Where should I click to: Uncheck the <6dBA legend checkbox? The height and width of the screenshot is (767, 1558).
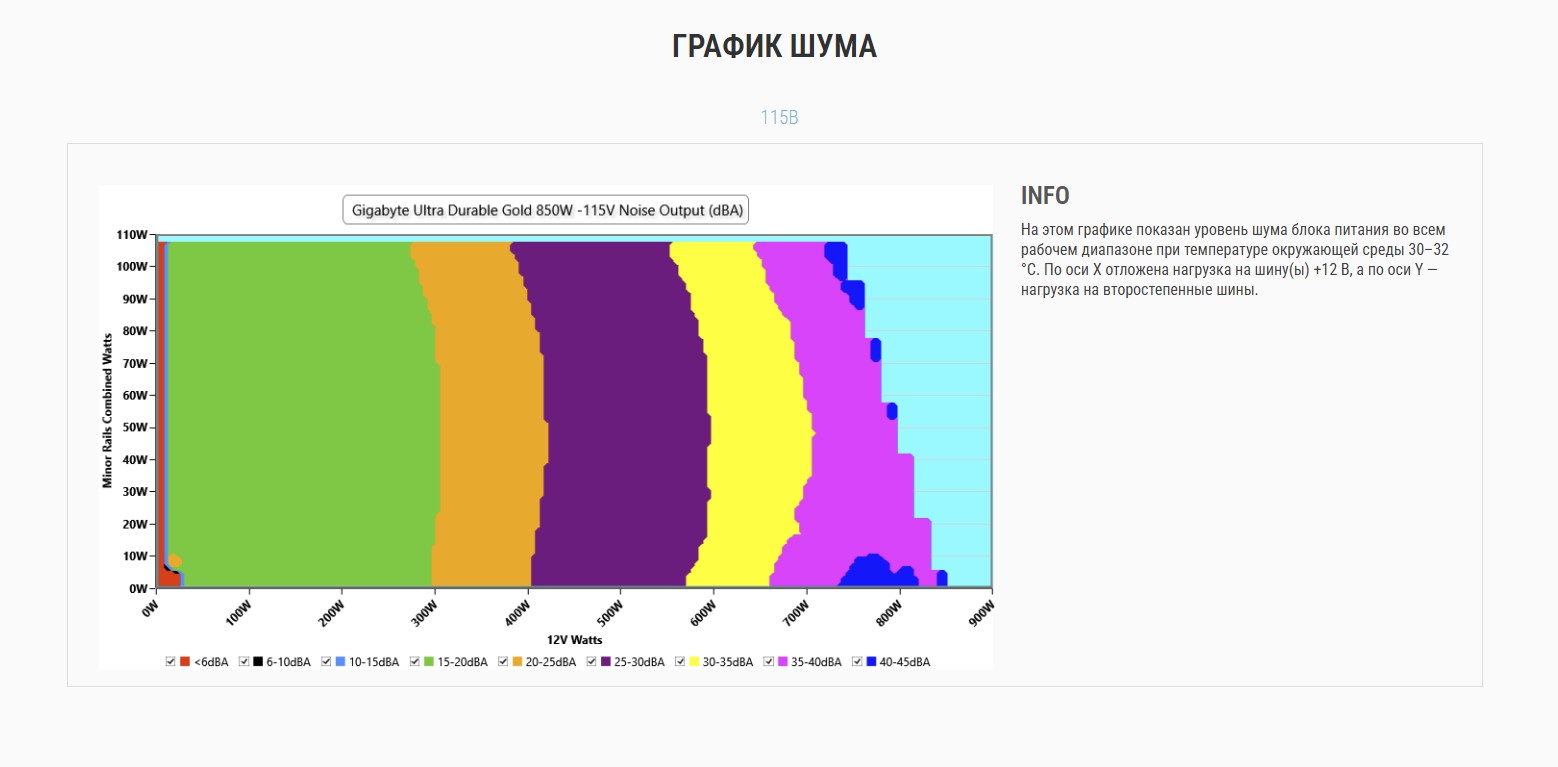pos(171,662)
